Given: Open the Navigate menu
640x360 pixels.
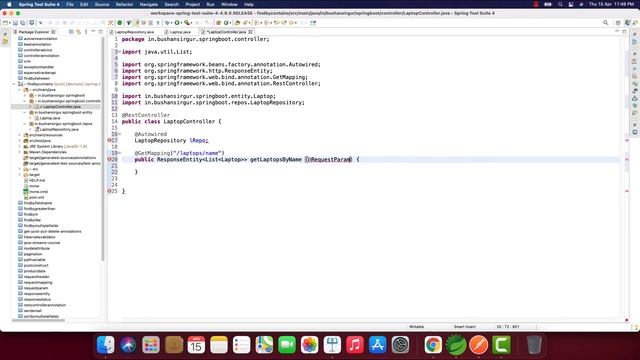Looking at the screenshot, I should pyautogui.click(x=149, y=4).
